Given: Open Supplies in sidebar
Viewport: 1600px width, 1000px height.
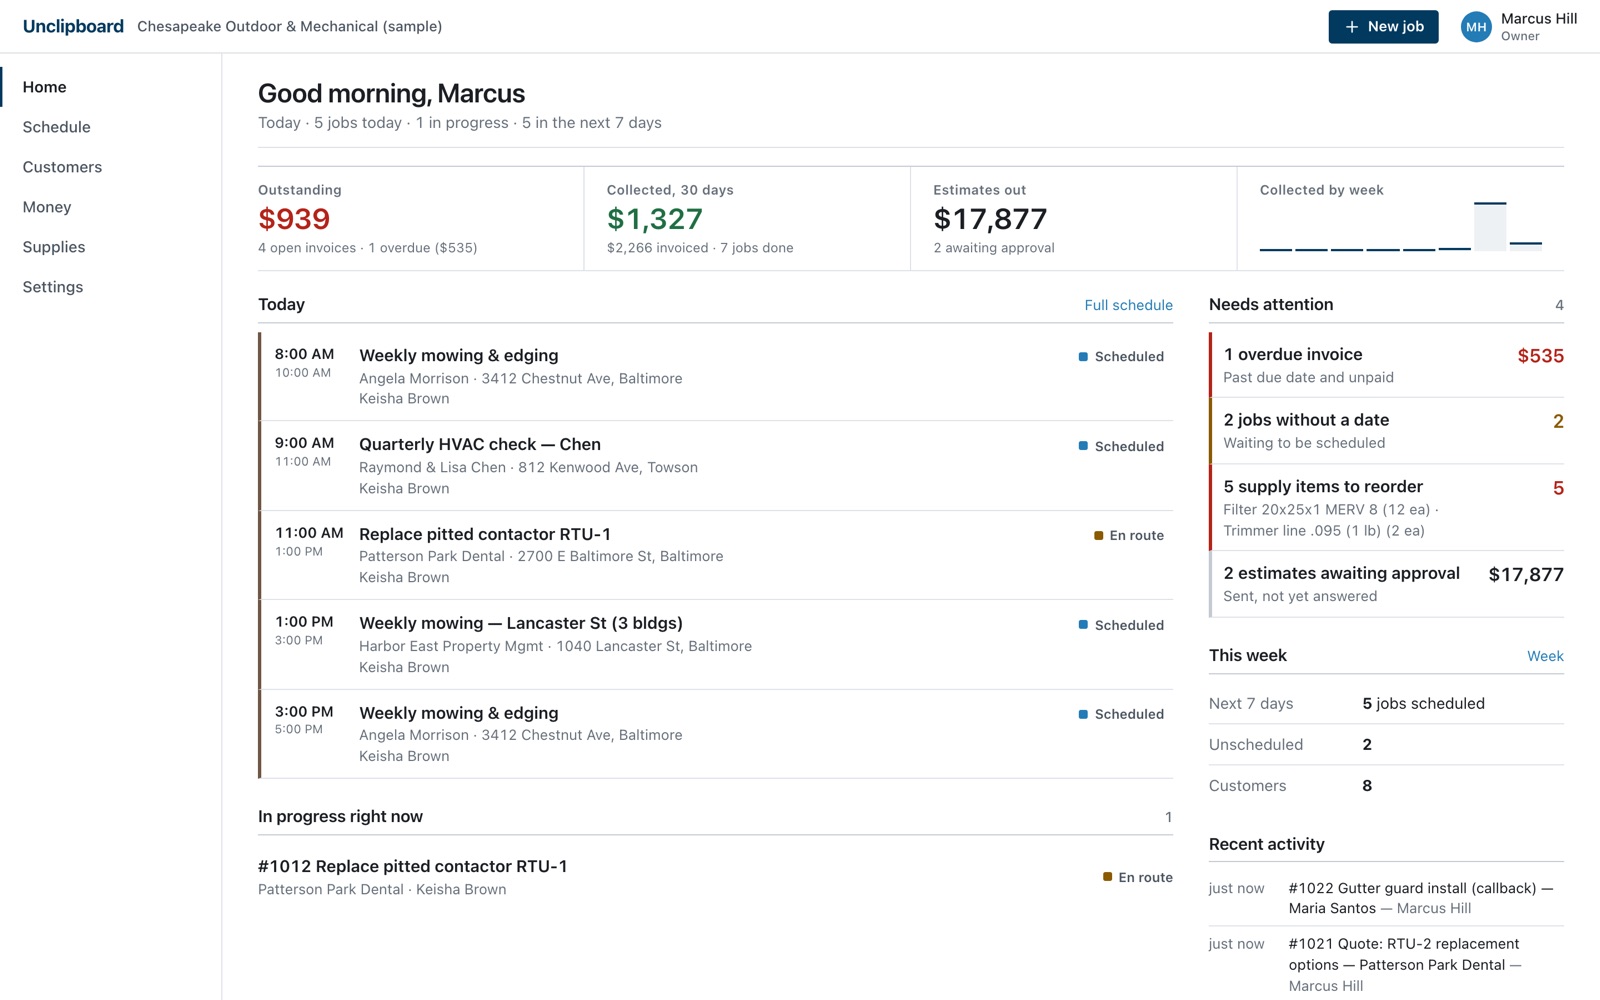Looking at the screenshot, I should click(x=110, y=247).
